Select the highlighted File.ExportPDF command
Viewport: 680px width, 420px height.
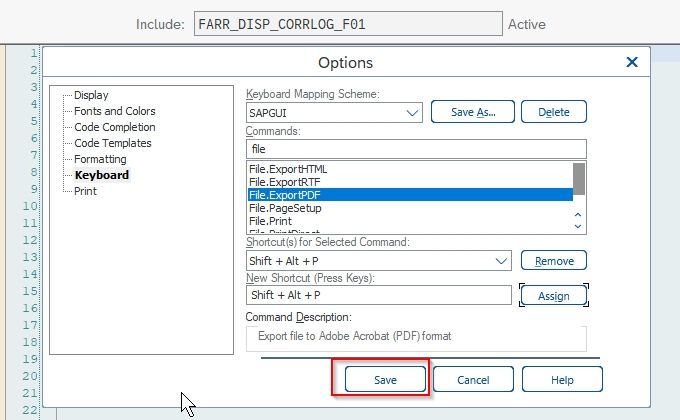pos(410,195)
